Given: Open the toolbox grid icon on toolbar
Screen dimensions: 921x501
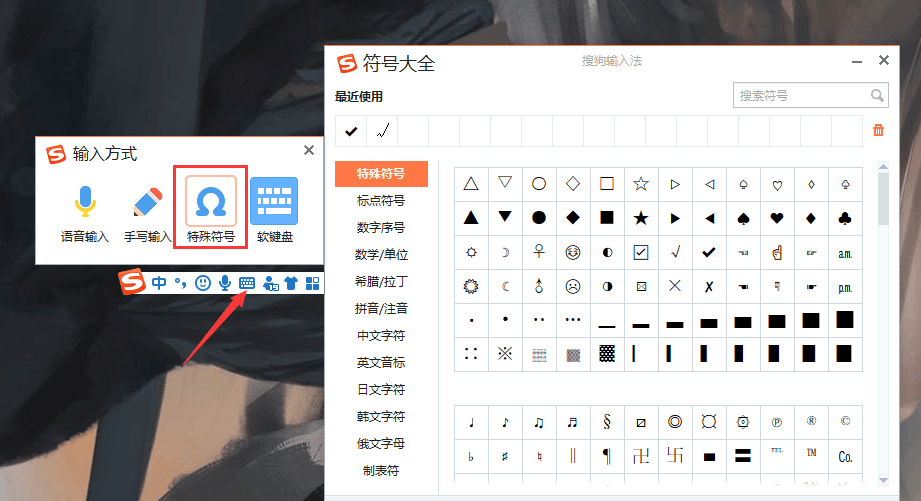Looking at the screenshot, I should pos(312,283).
